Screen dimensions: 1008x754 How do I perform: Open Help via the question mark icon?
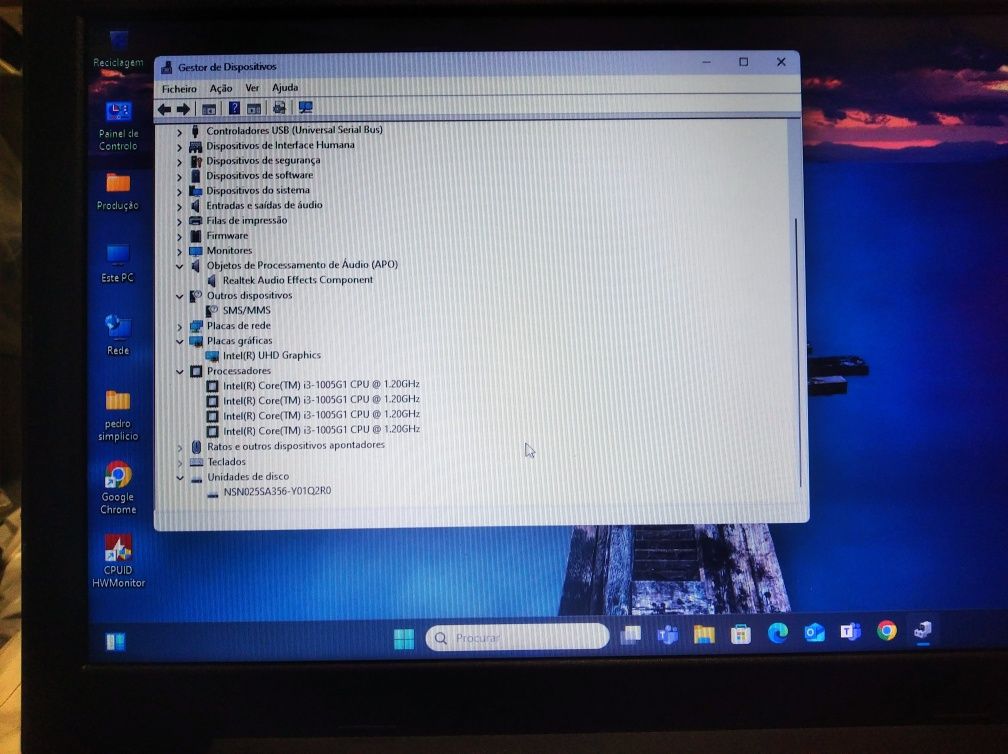point(234,108)
